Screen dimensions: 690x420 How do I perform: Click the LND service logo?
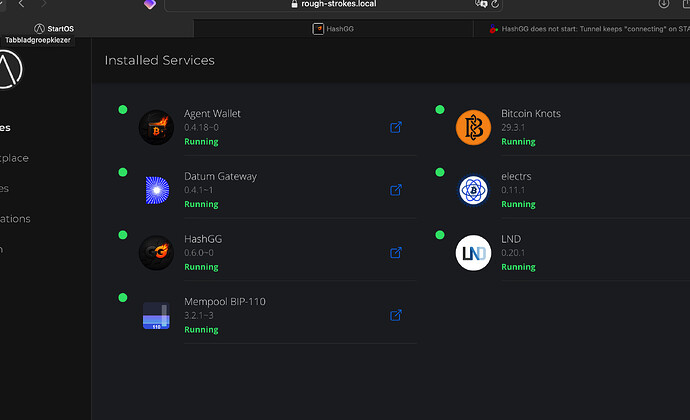pyautogui.click(x=473, y=253)
